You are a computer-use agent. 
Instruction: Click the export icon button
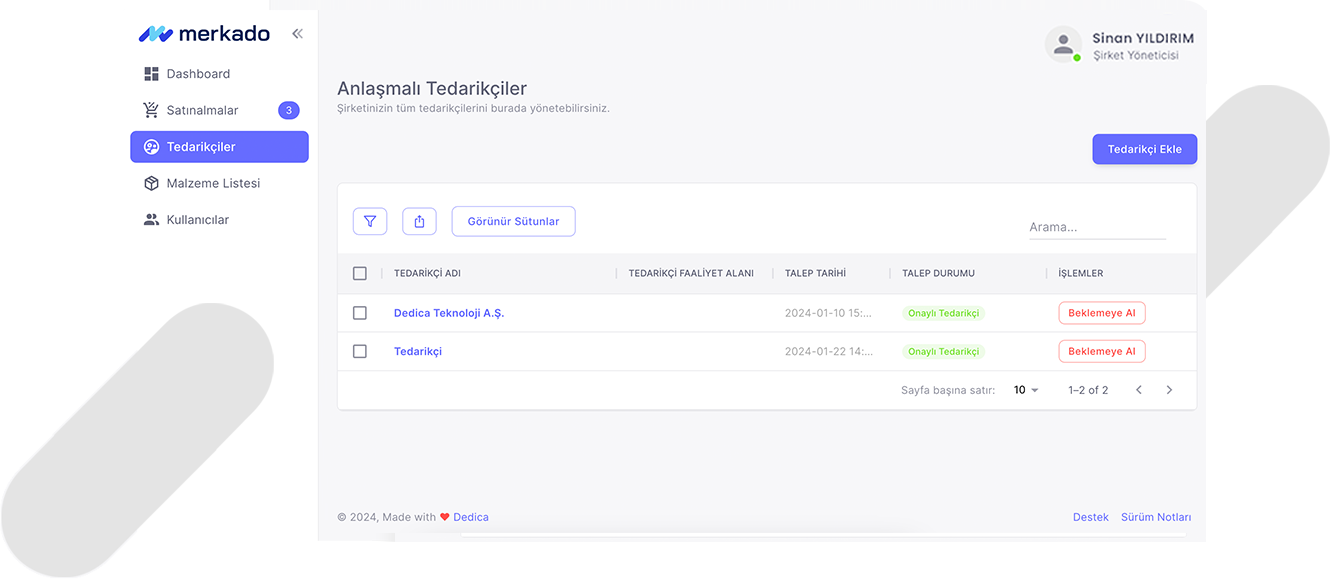(419, 221)
